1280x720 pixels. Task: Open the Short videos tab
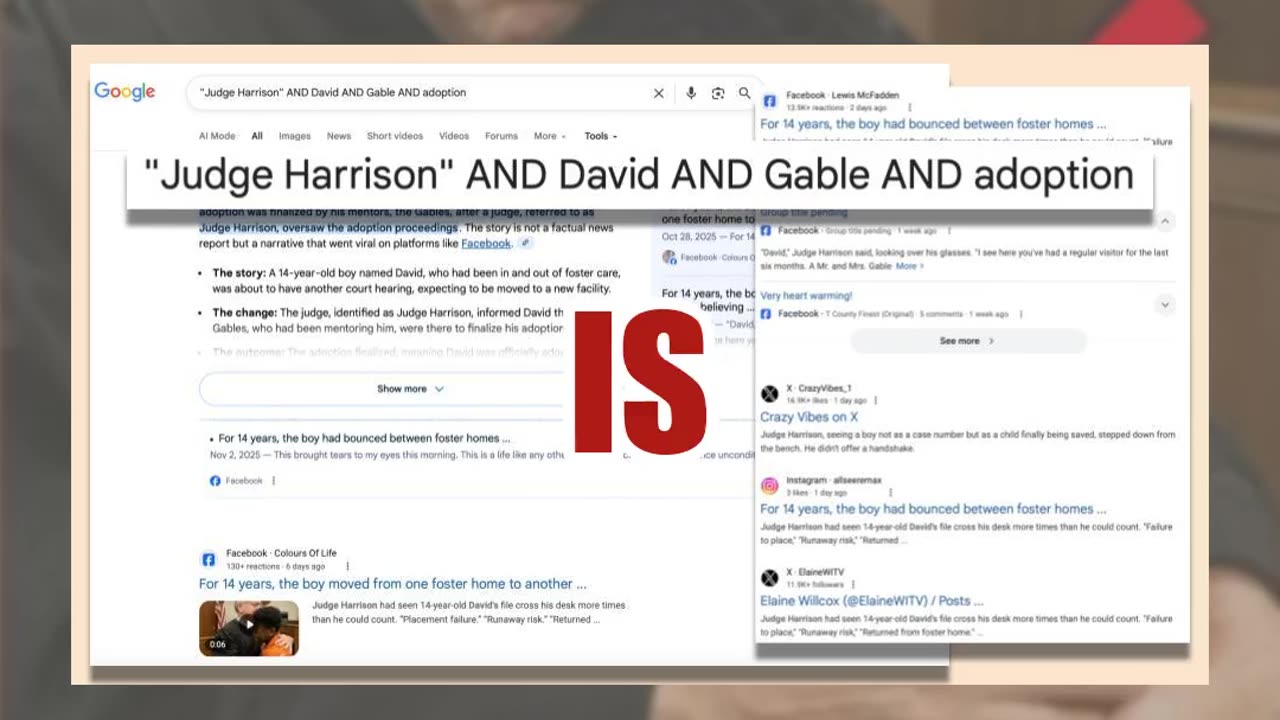(395, 136)
